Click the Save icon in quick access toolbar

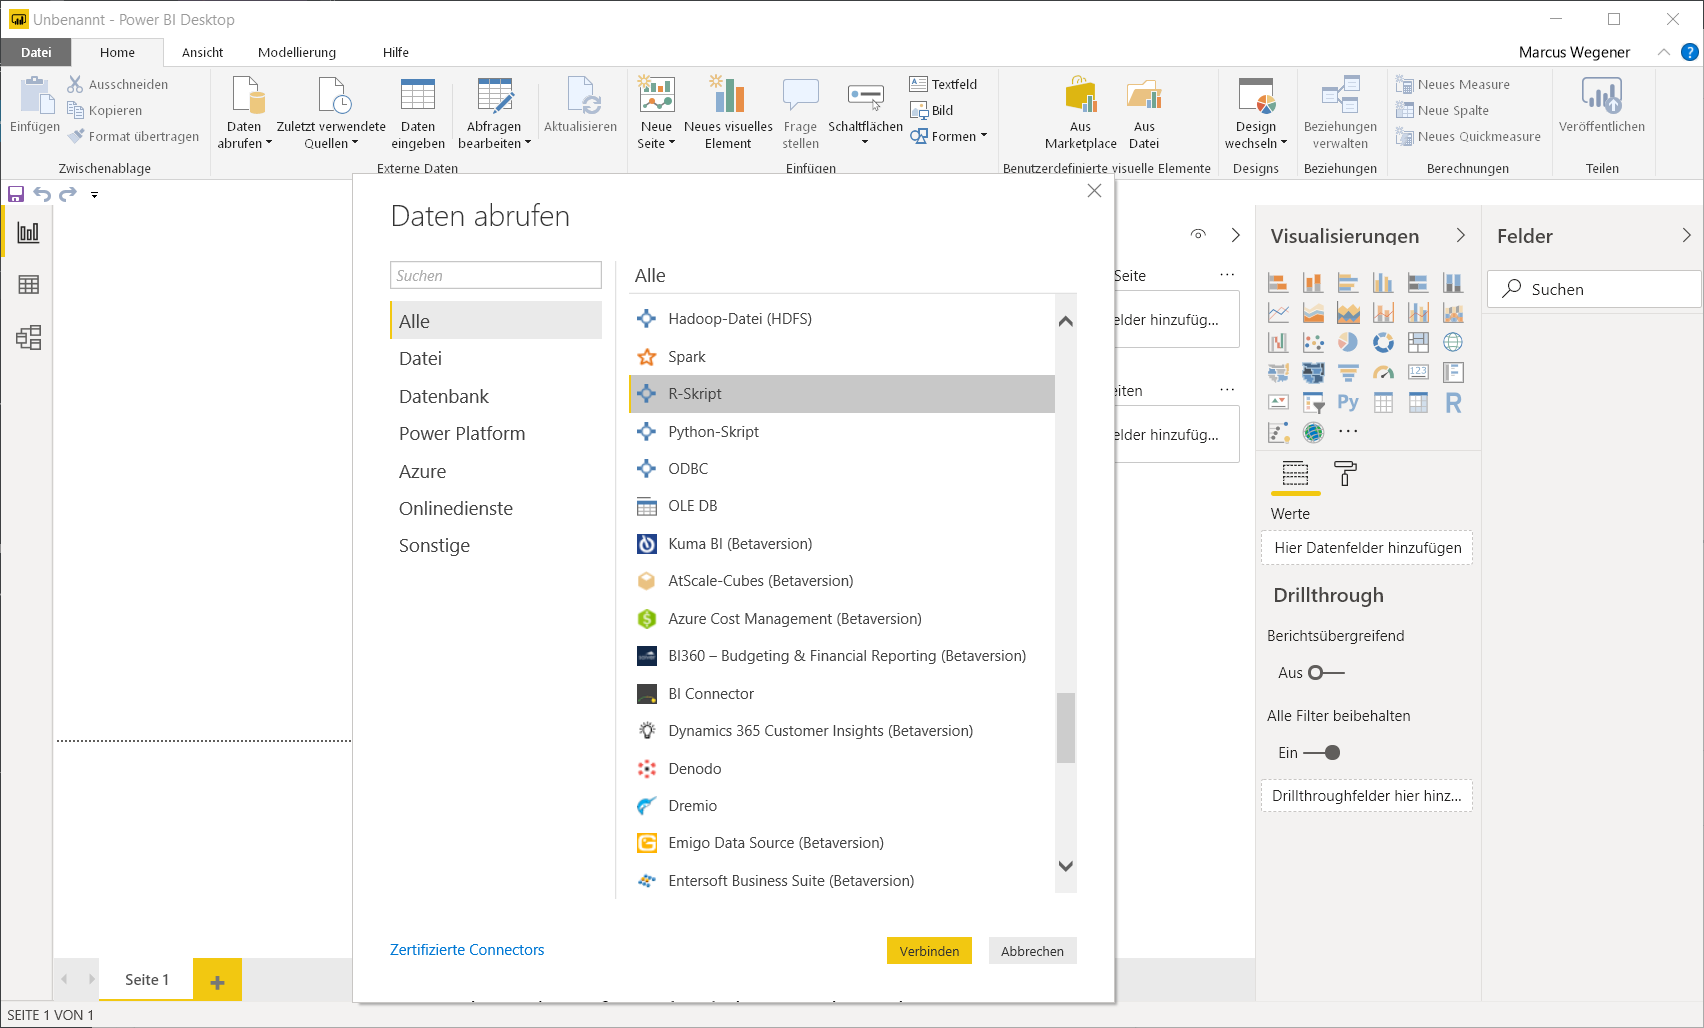[x=16, y=194]
